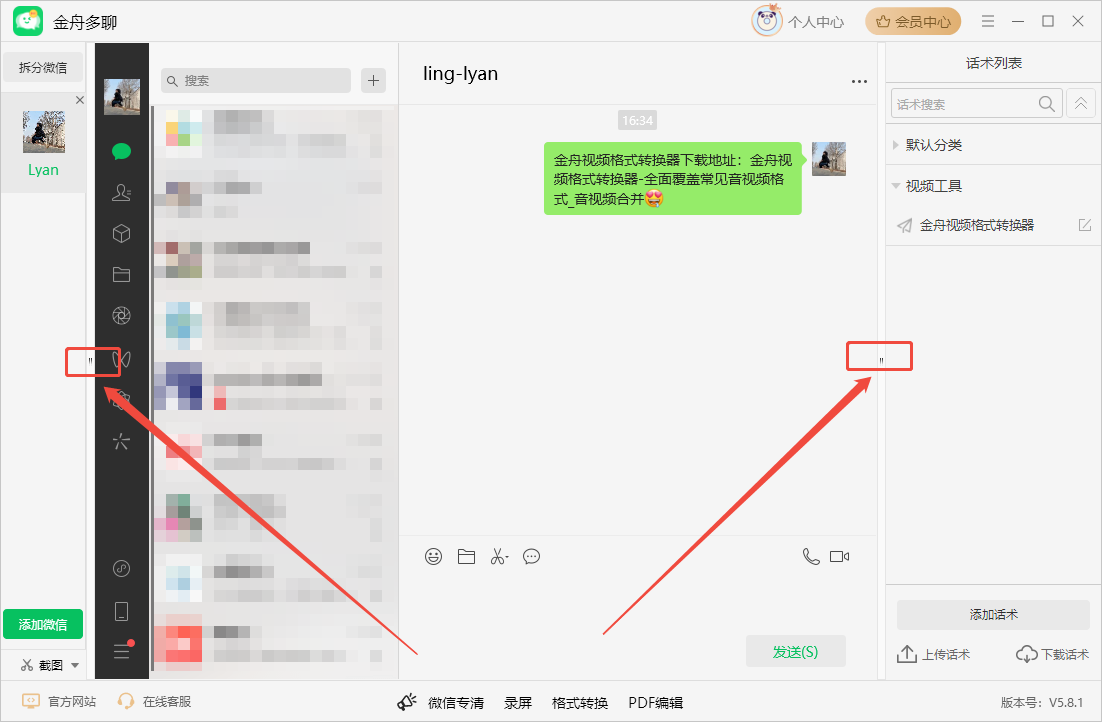1102x722 pixels.
Task: Click the 金舟多聊 app logo
Action: 28,21
